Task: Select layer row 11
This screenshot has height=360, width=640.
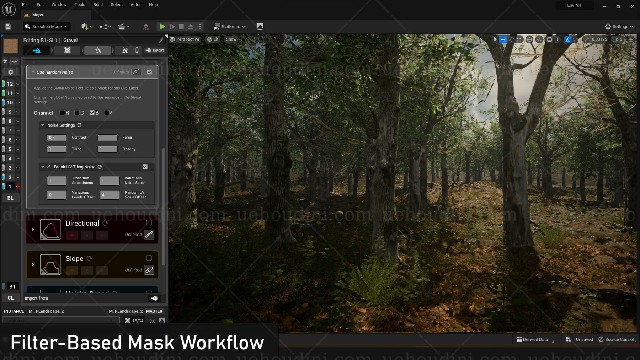Action: coord(10,93)
